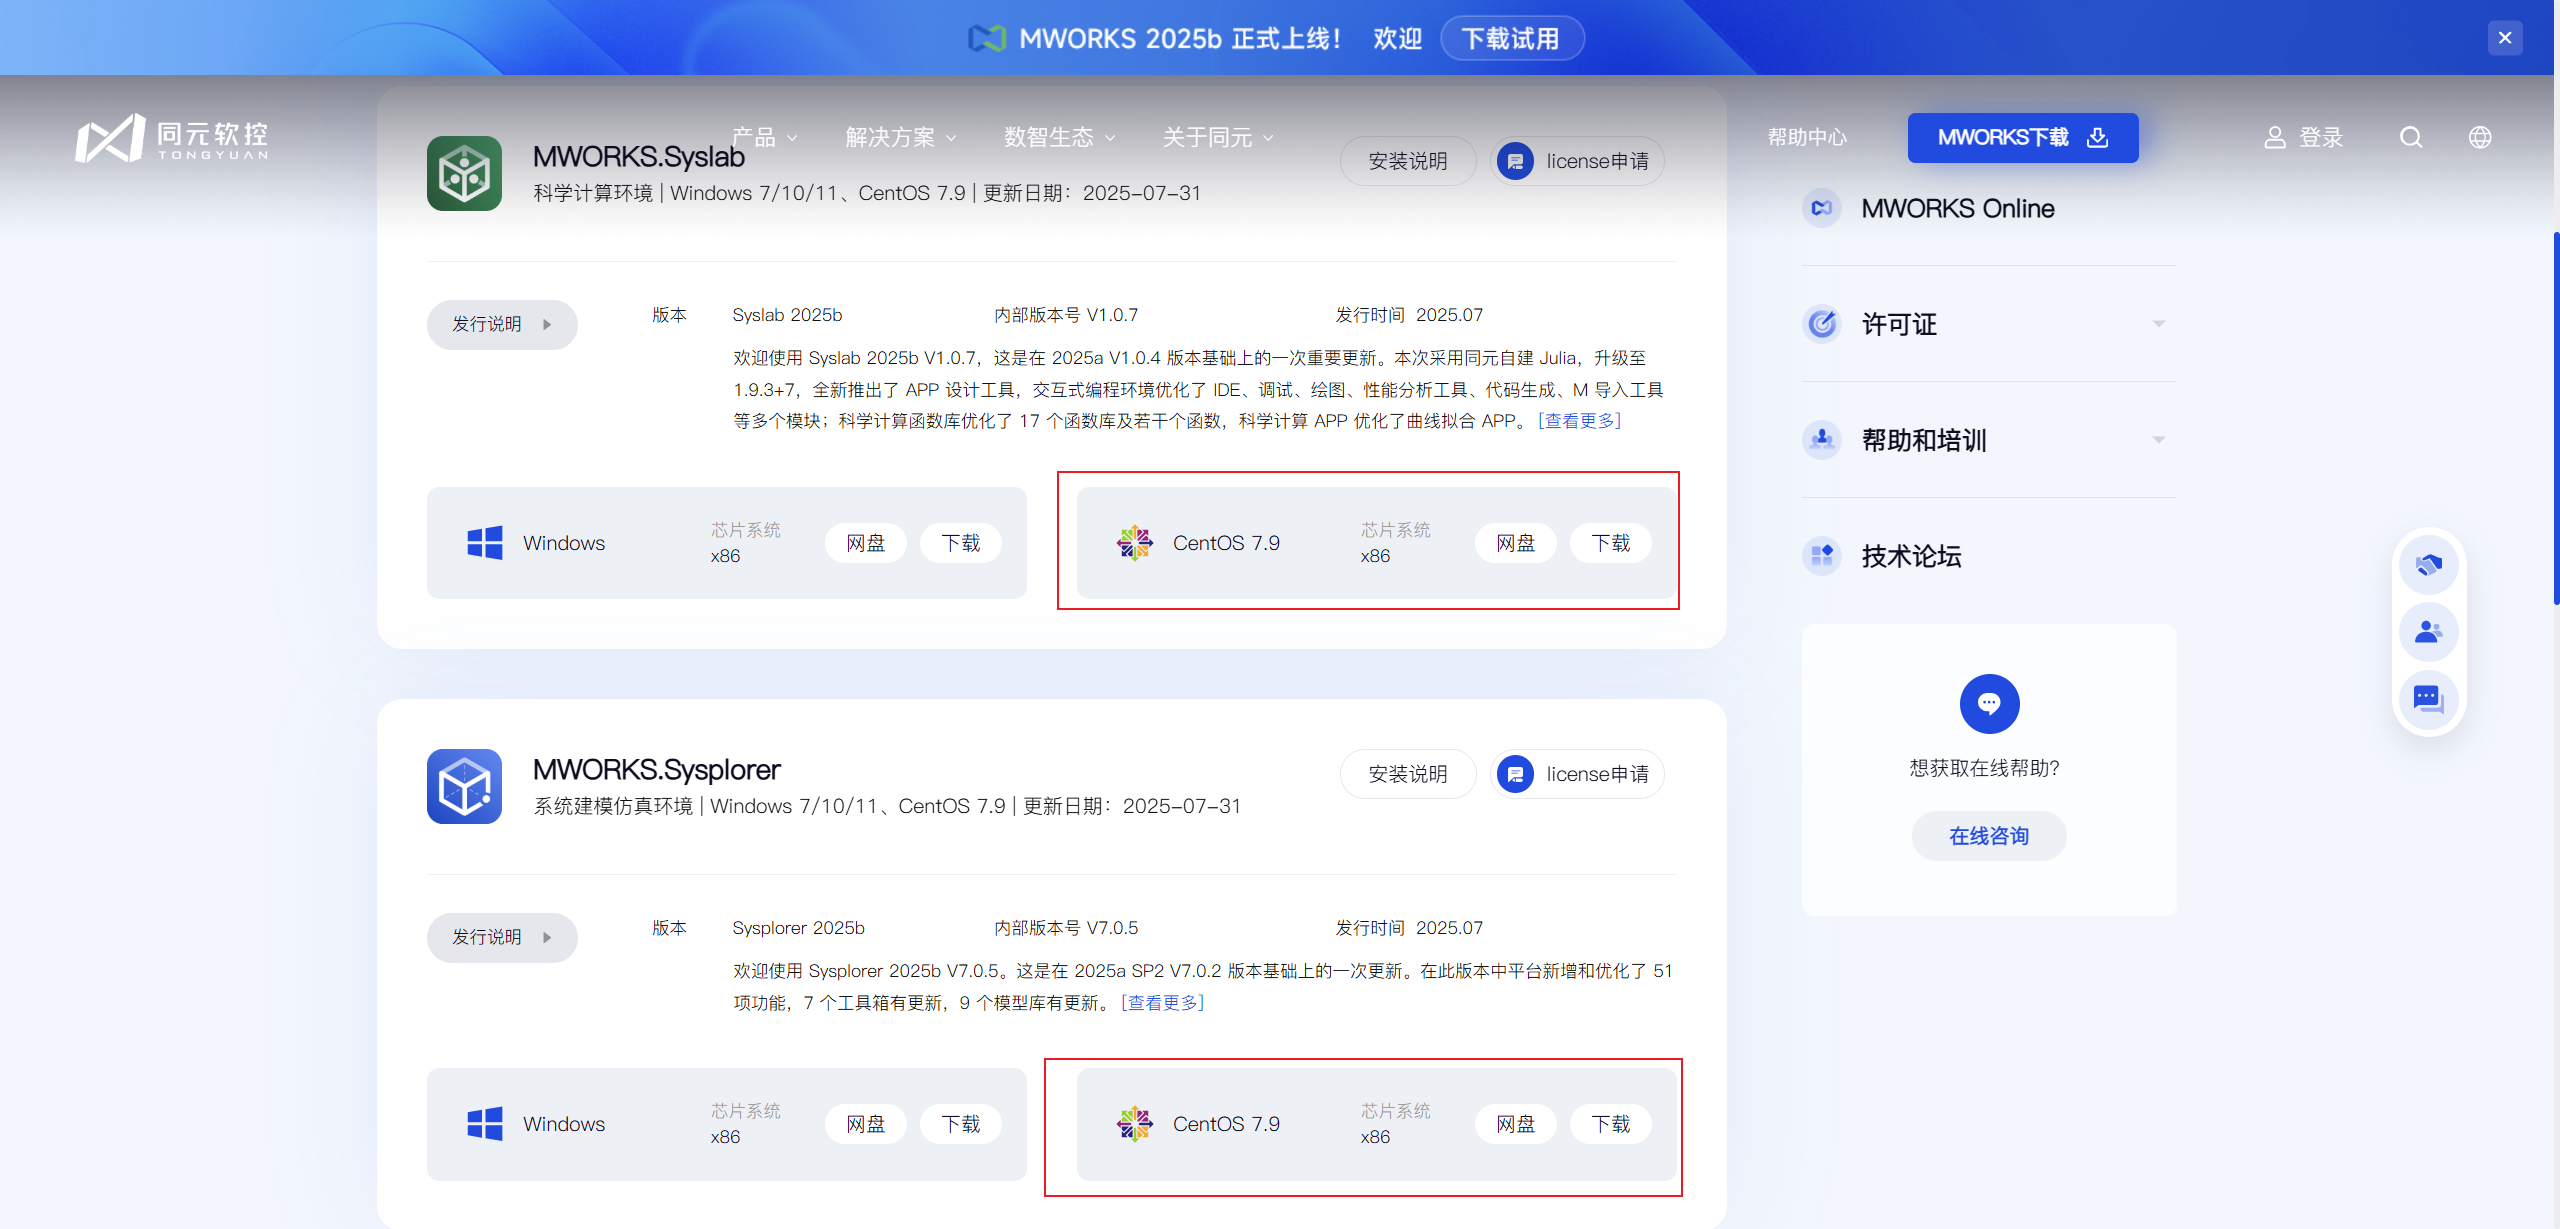
Task: Click the Sysplorer license申请 chat icon
Action: [1516, 774]
